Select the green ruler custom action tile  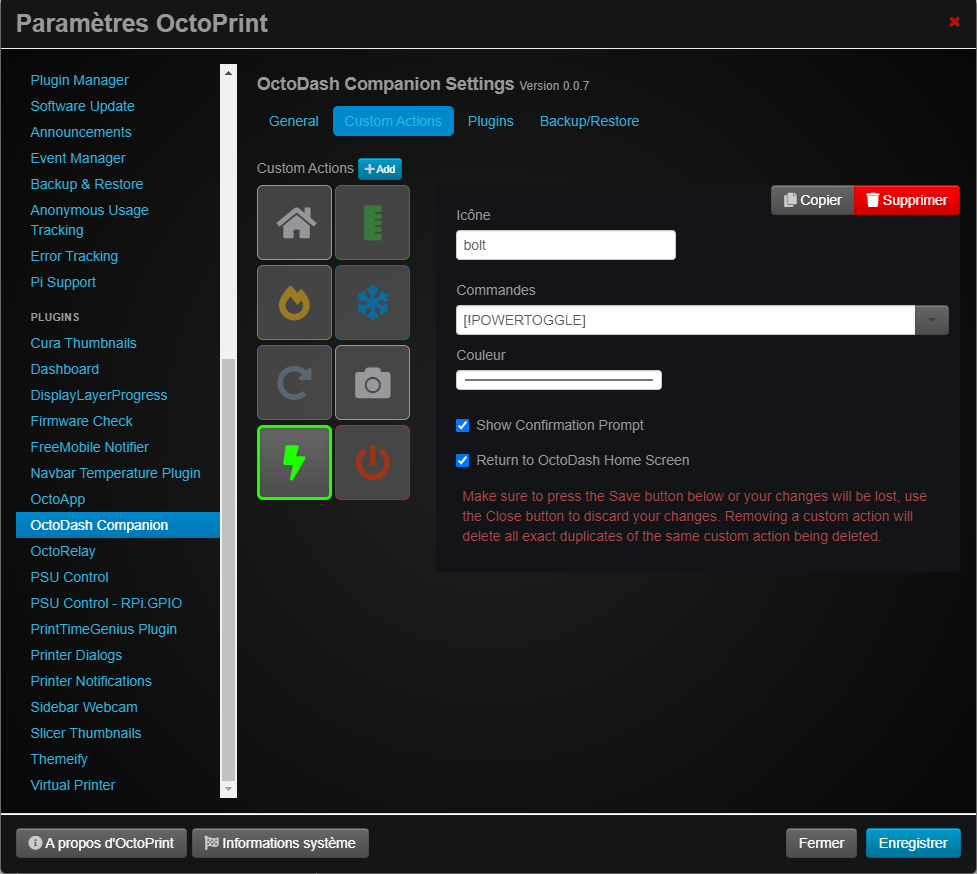click(373, 222)
